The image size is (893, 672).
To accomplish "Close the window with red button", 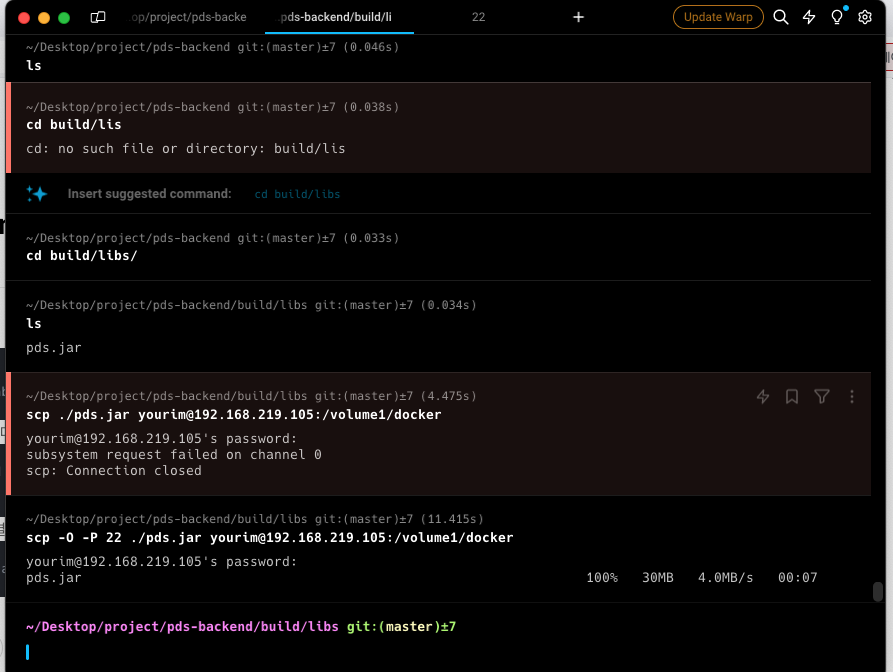I will pos(24,18).
